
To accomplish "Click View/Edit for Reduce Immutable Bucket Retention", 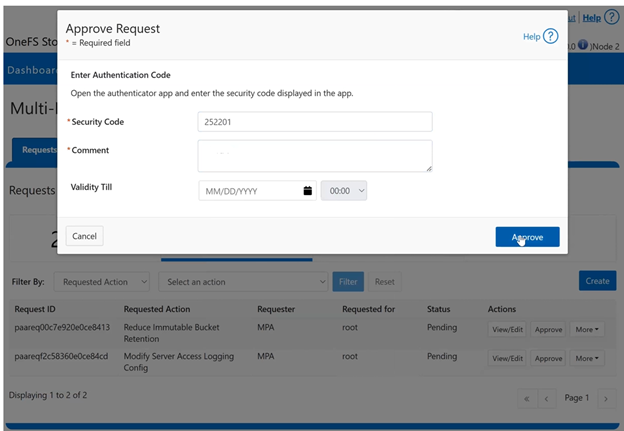I will (507, 329).
